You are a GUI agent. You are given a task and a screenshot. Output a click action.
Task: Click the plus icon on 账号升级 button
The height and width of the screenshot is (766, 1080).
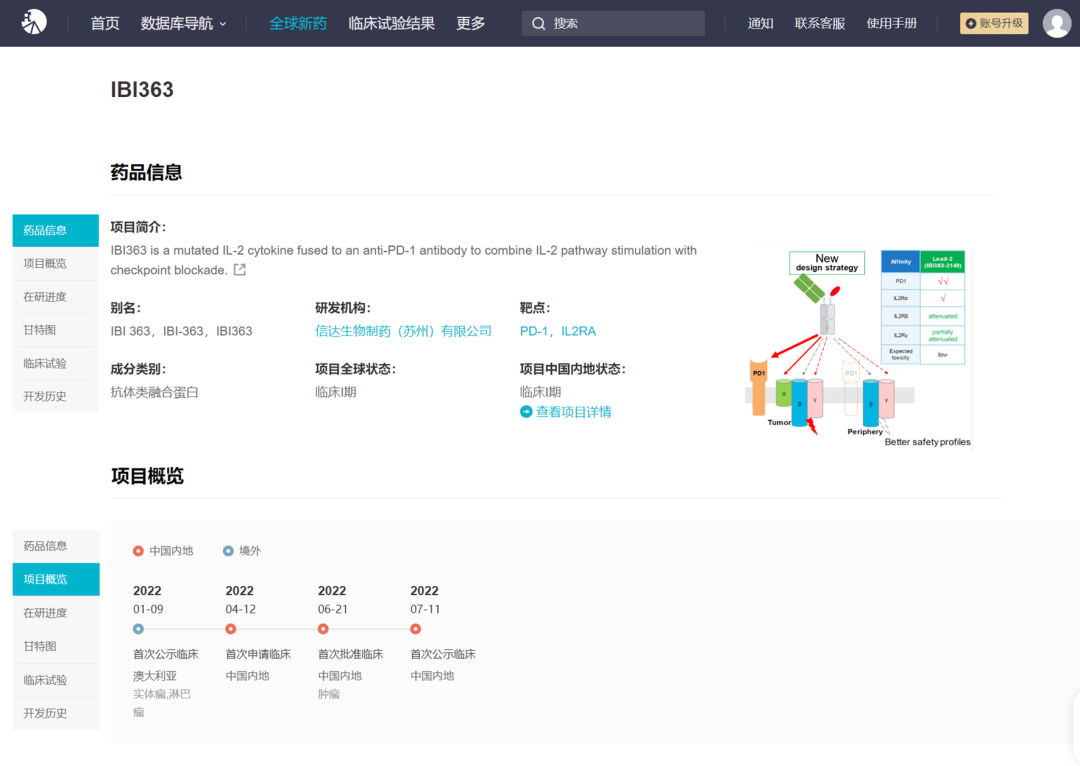(x=971, y=23)
